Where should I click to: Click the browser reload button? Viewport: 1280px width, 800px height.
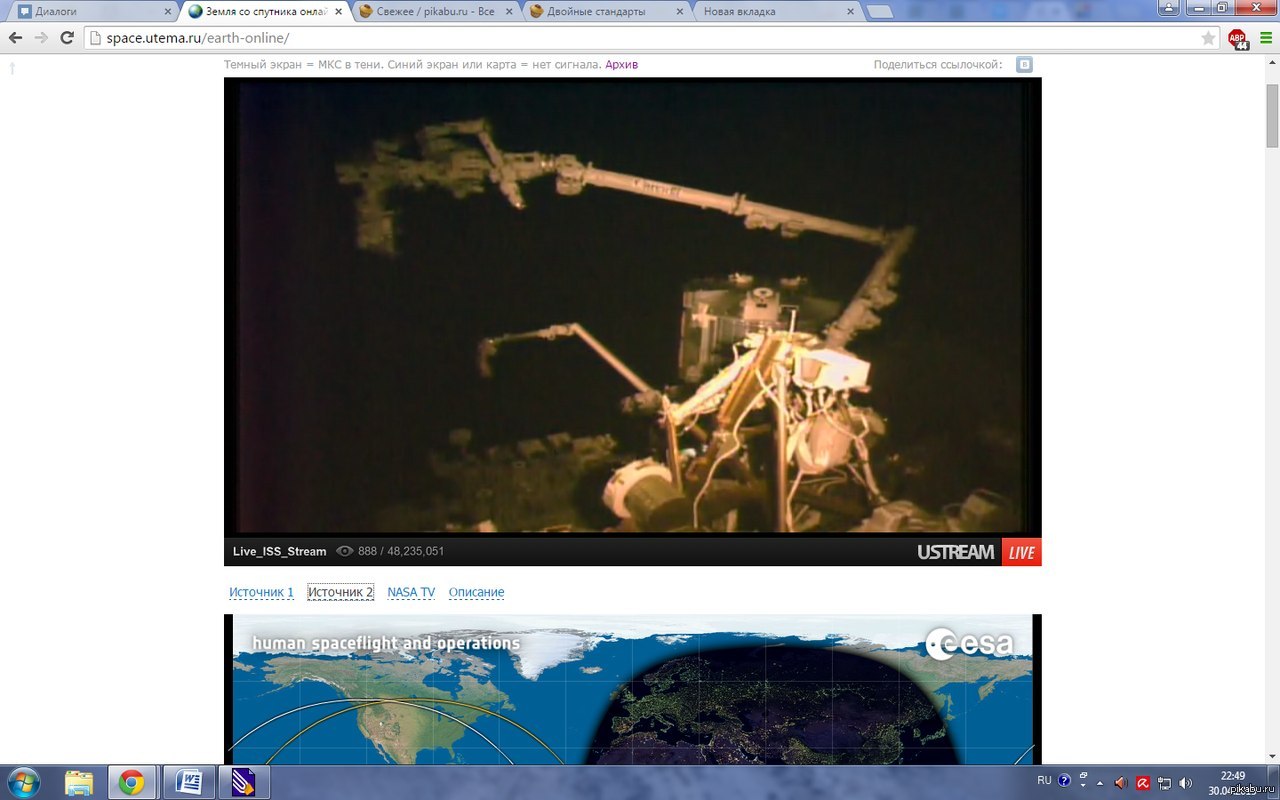(x=67, y=38)
